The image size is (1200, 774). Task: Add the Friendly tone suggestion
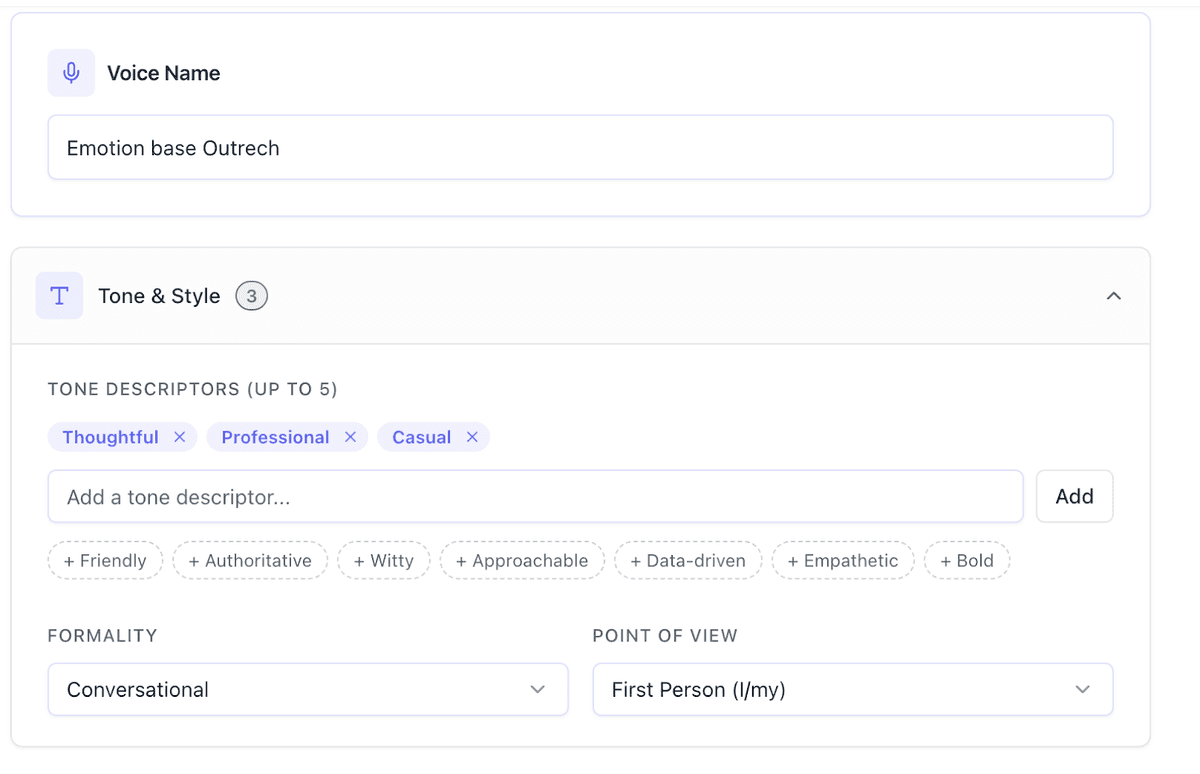click(105, 561)
